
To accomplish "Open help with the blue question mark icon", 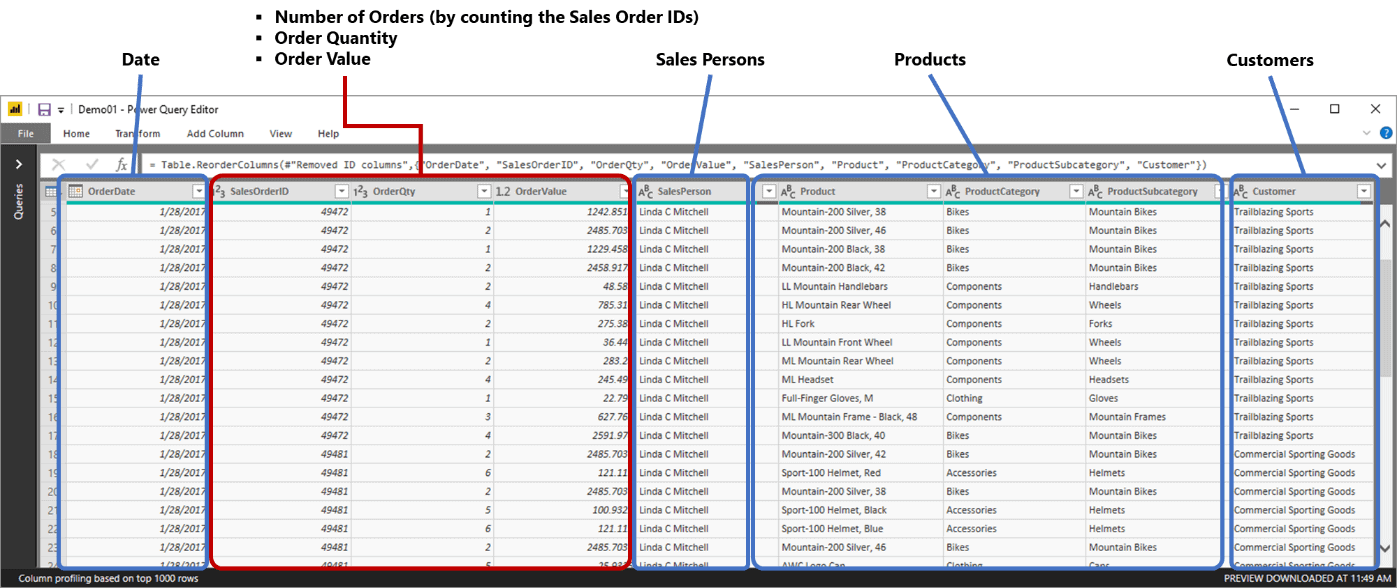I will click(1386, 133).
